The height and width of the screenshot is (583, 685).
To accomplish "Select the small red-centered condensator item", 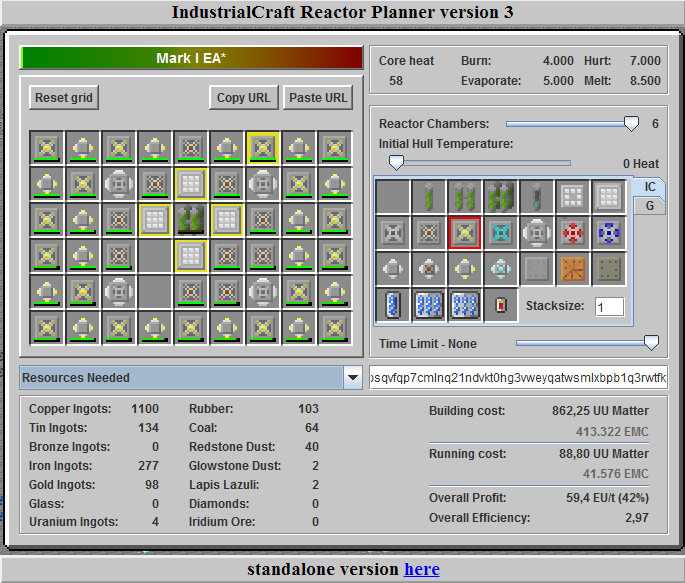I will coord(500,305).
